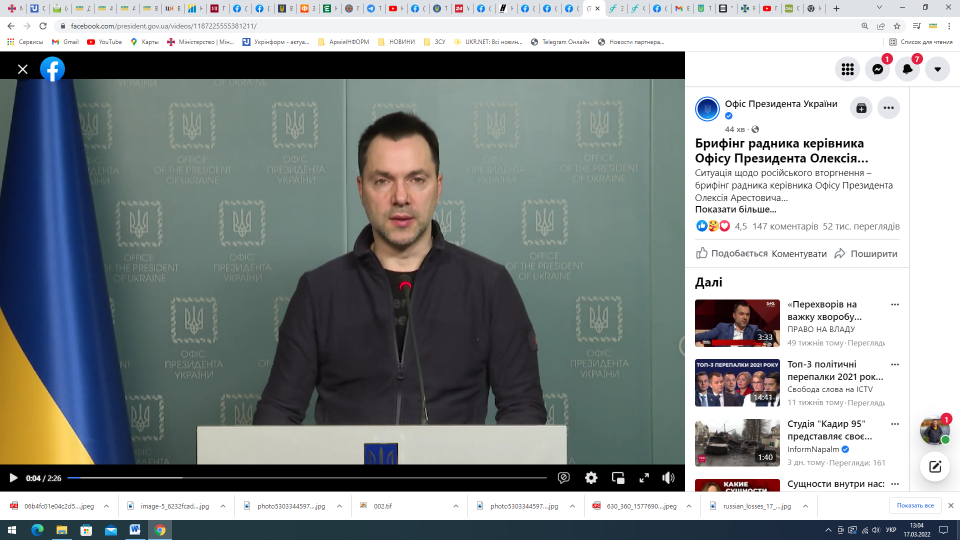Screen dimensions: 960x540
Task: Open Facebook notifications bell
Action: [x=907, y=69]
